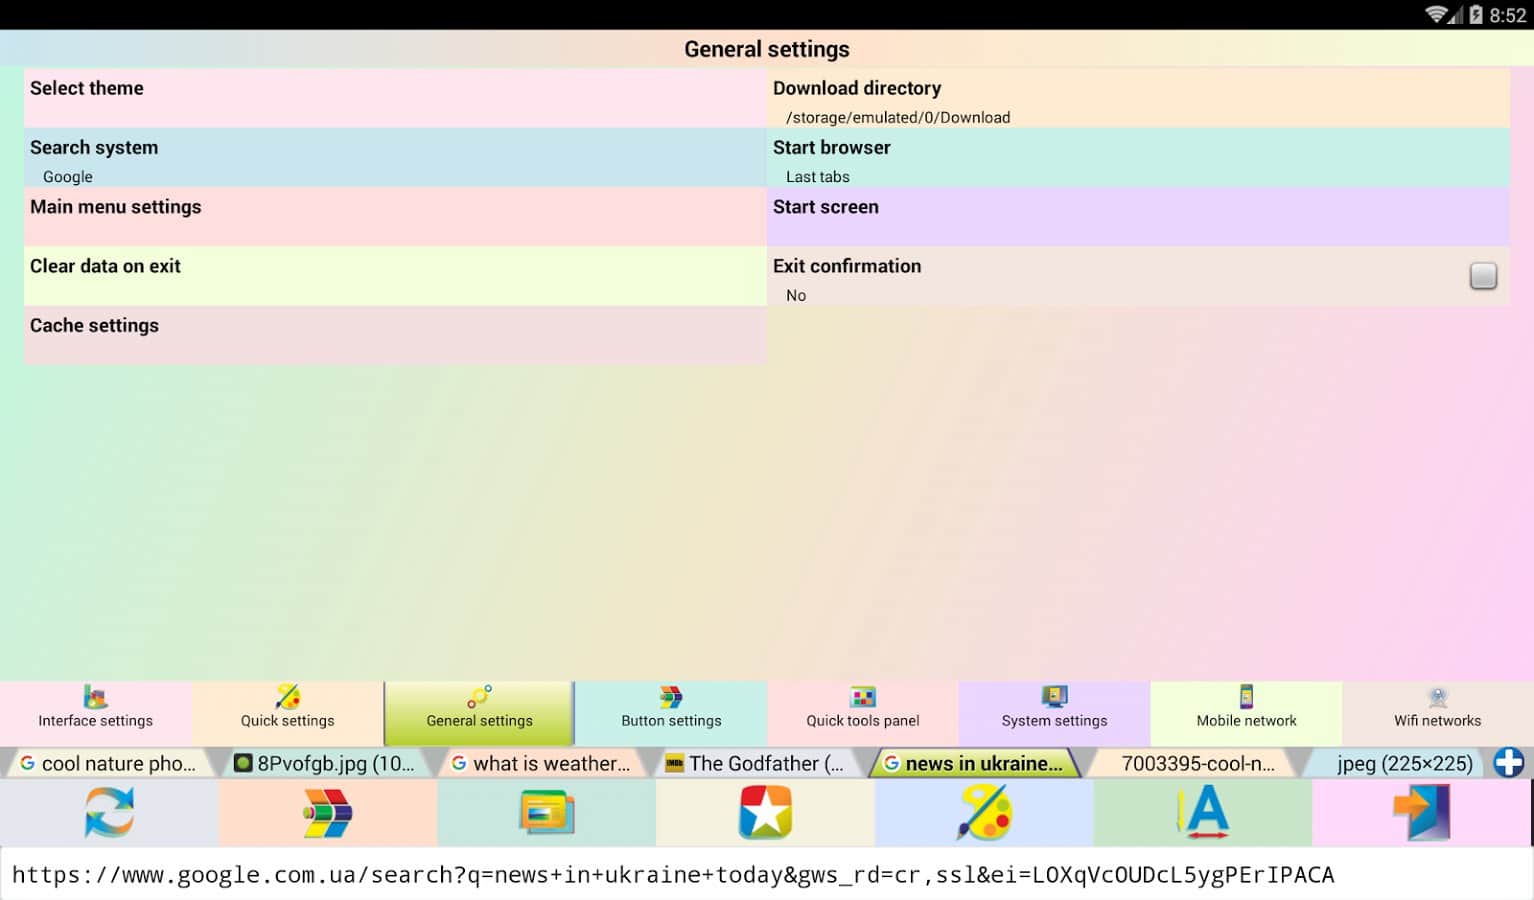Switch to Button settings tab
Viewport: 1534px width, 900px height.
[671, 709]
